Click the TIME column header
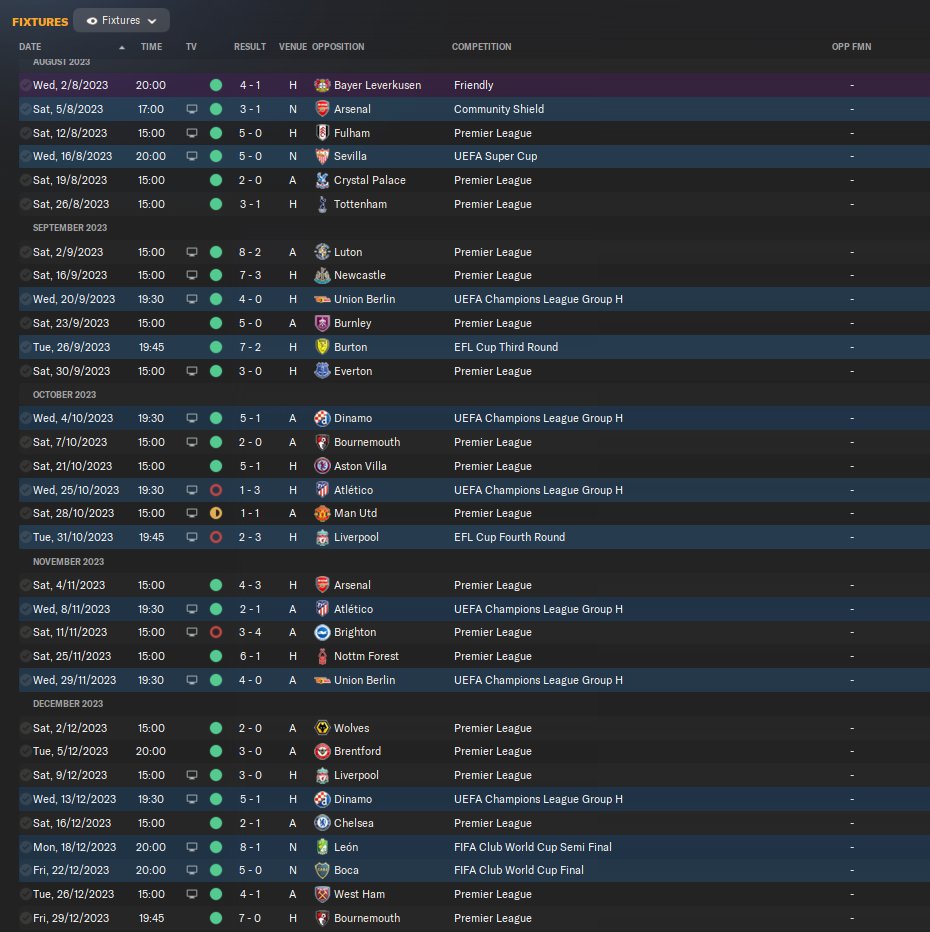This screenshot has width=930, height=932. pos(152,46)
